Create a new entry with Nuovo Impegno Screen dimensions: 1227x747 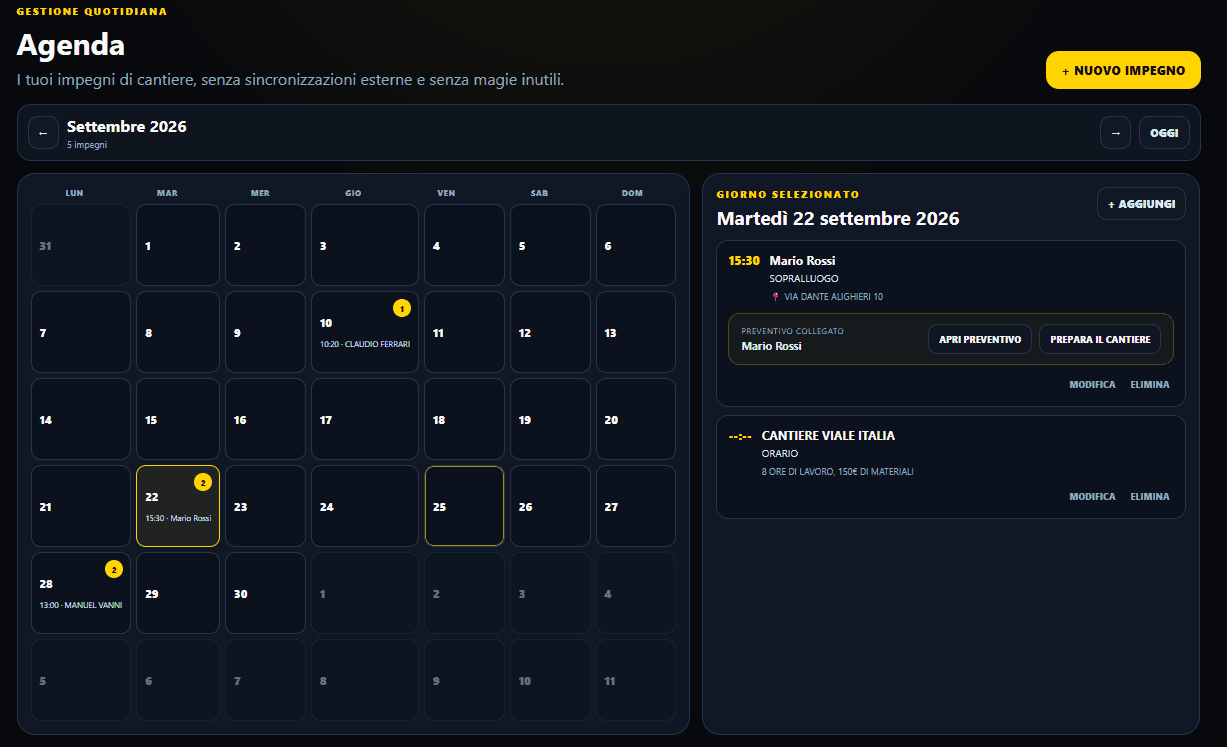(x=1123, y=70)
